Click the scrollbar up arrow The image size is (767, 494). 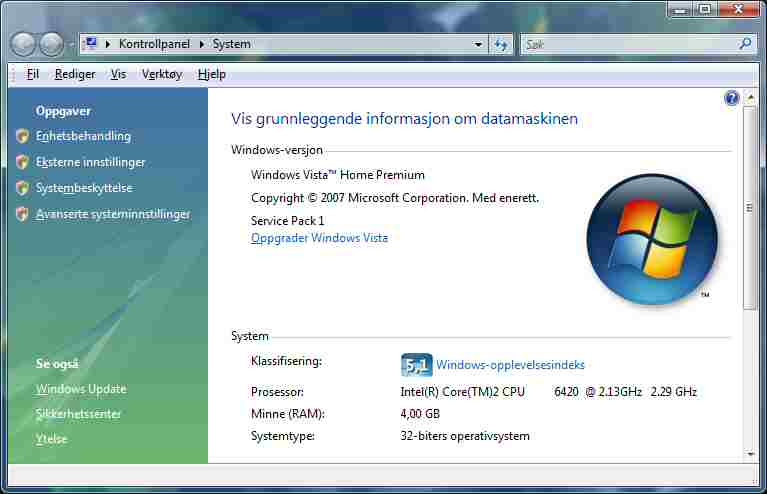click(750, 98)
